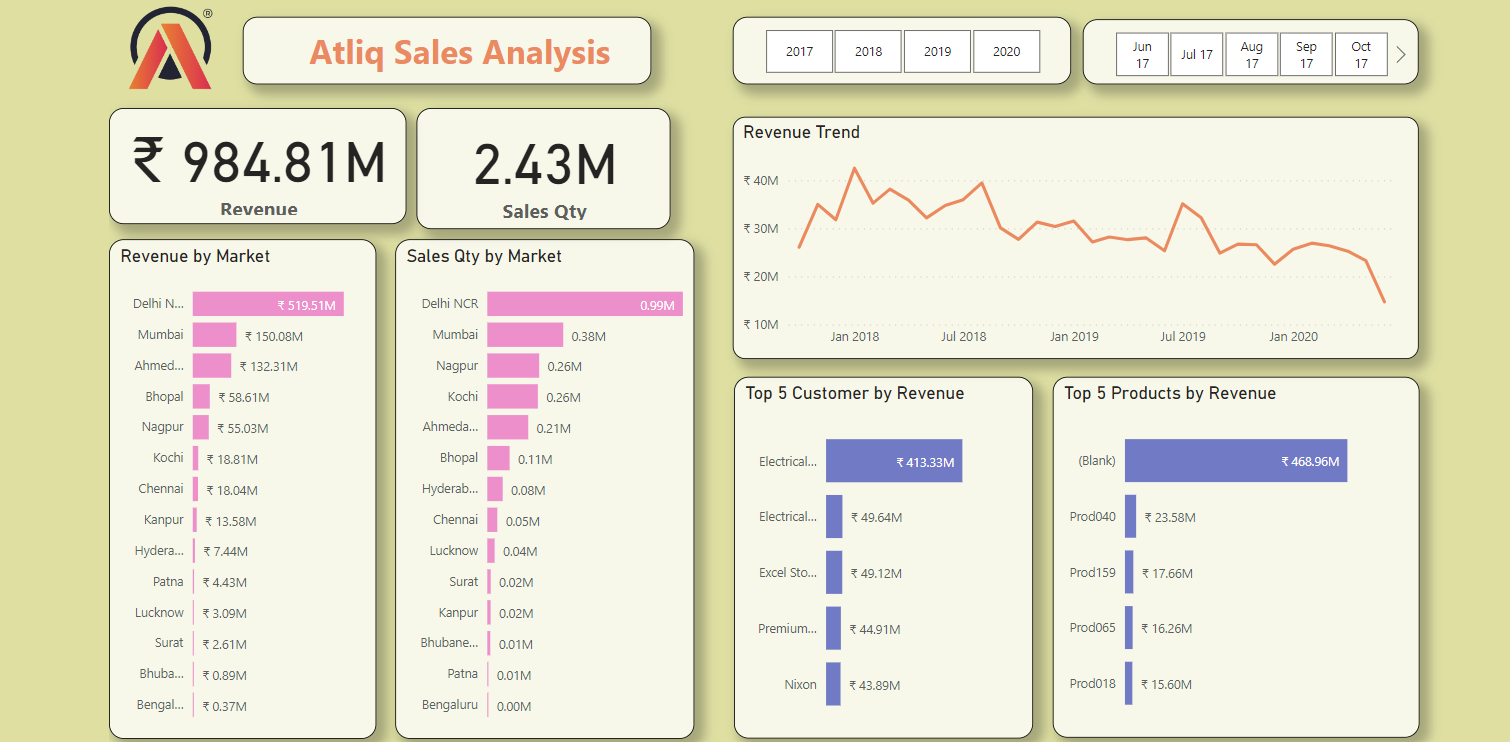The width and height of the screenshot is (1510, 742).
Task: Select Jun 17 month slicer tile
Action: [1142, 54]
